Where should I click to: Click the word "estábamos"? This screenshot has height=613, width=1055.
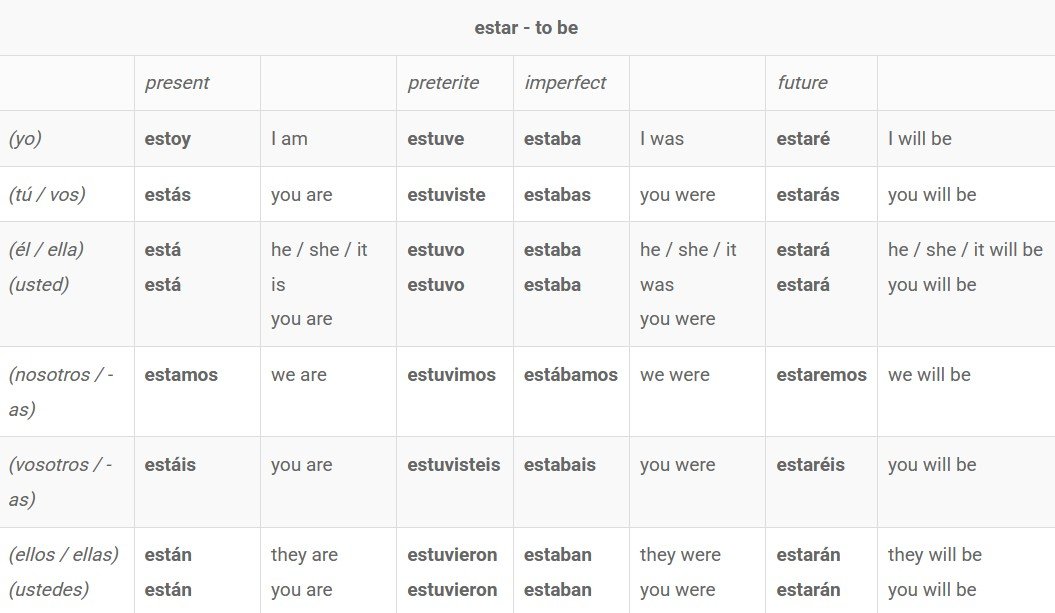(x=570, y=375)
